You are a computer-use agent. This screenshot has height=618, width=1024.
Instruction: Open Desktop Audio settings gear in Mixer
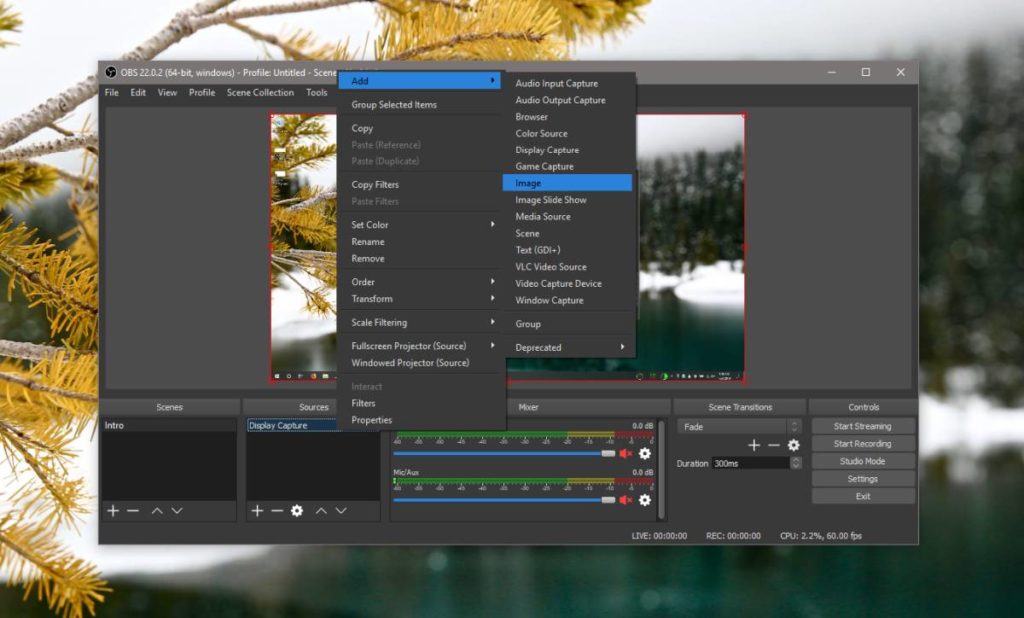645,454
